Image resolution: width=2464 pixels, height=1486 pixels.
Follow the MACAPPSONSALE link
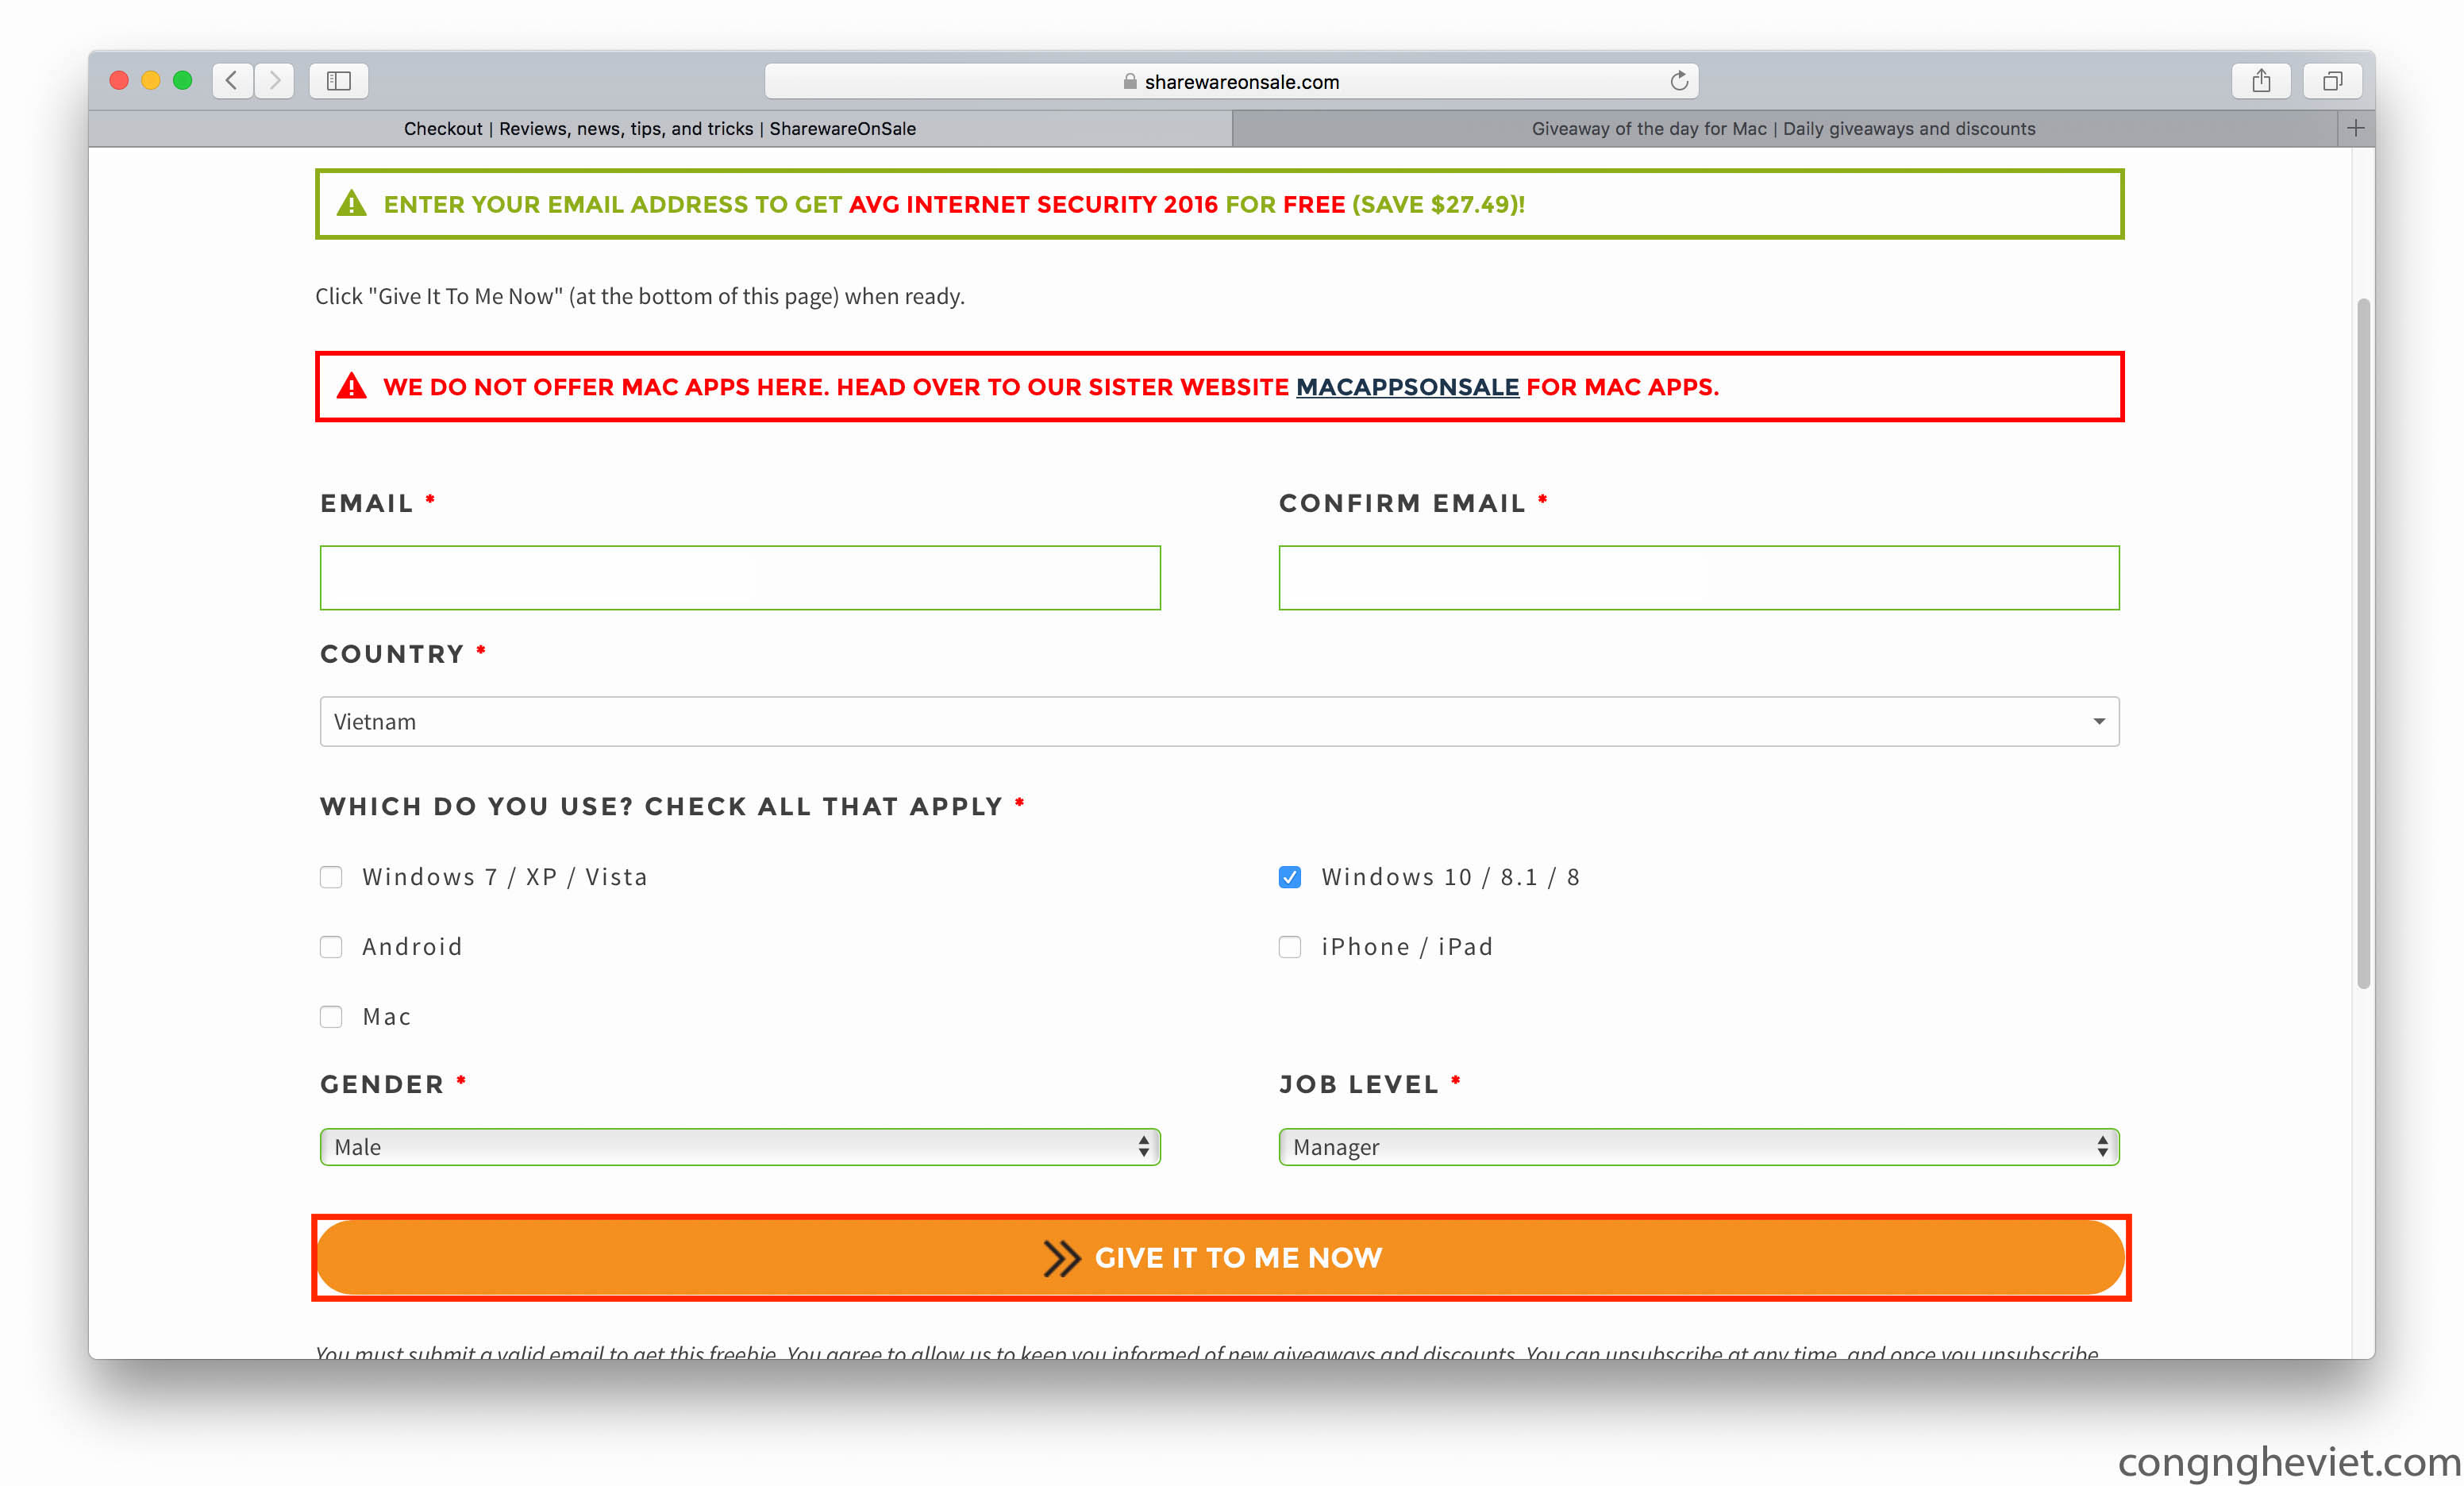[1407, 387]
